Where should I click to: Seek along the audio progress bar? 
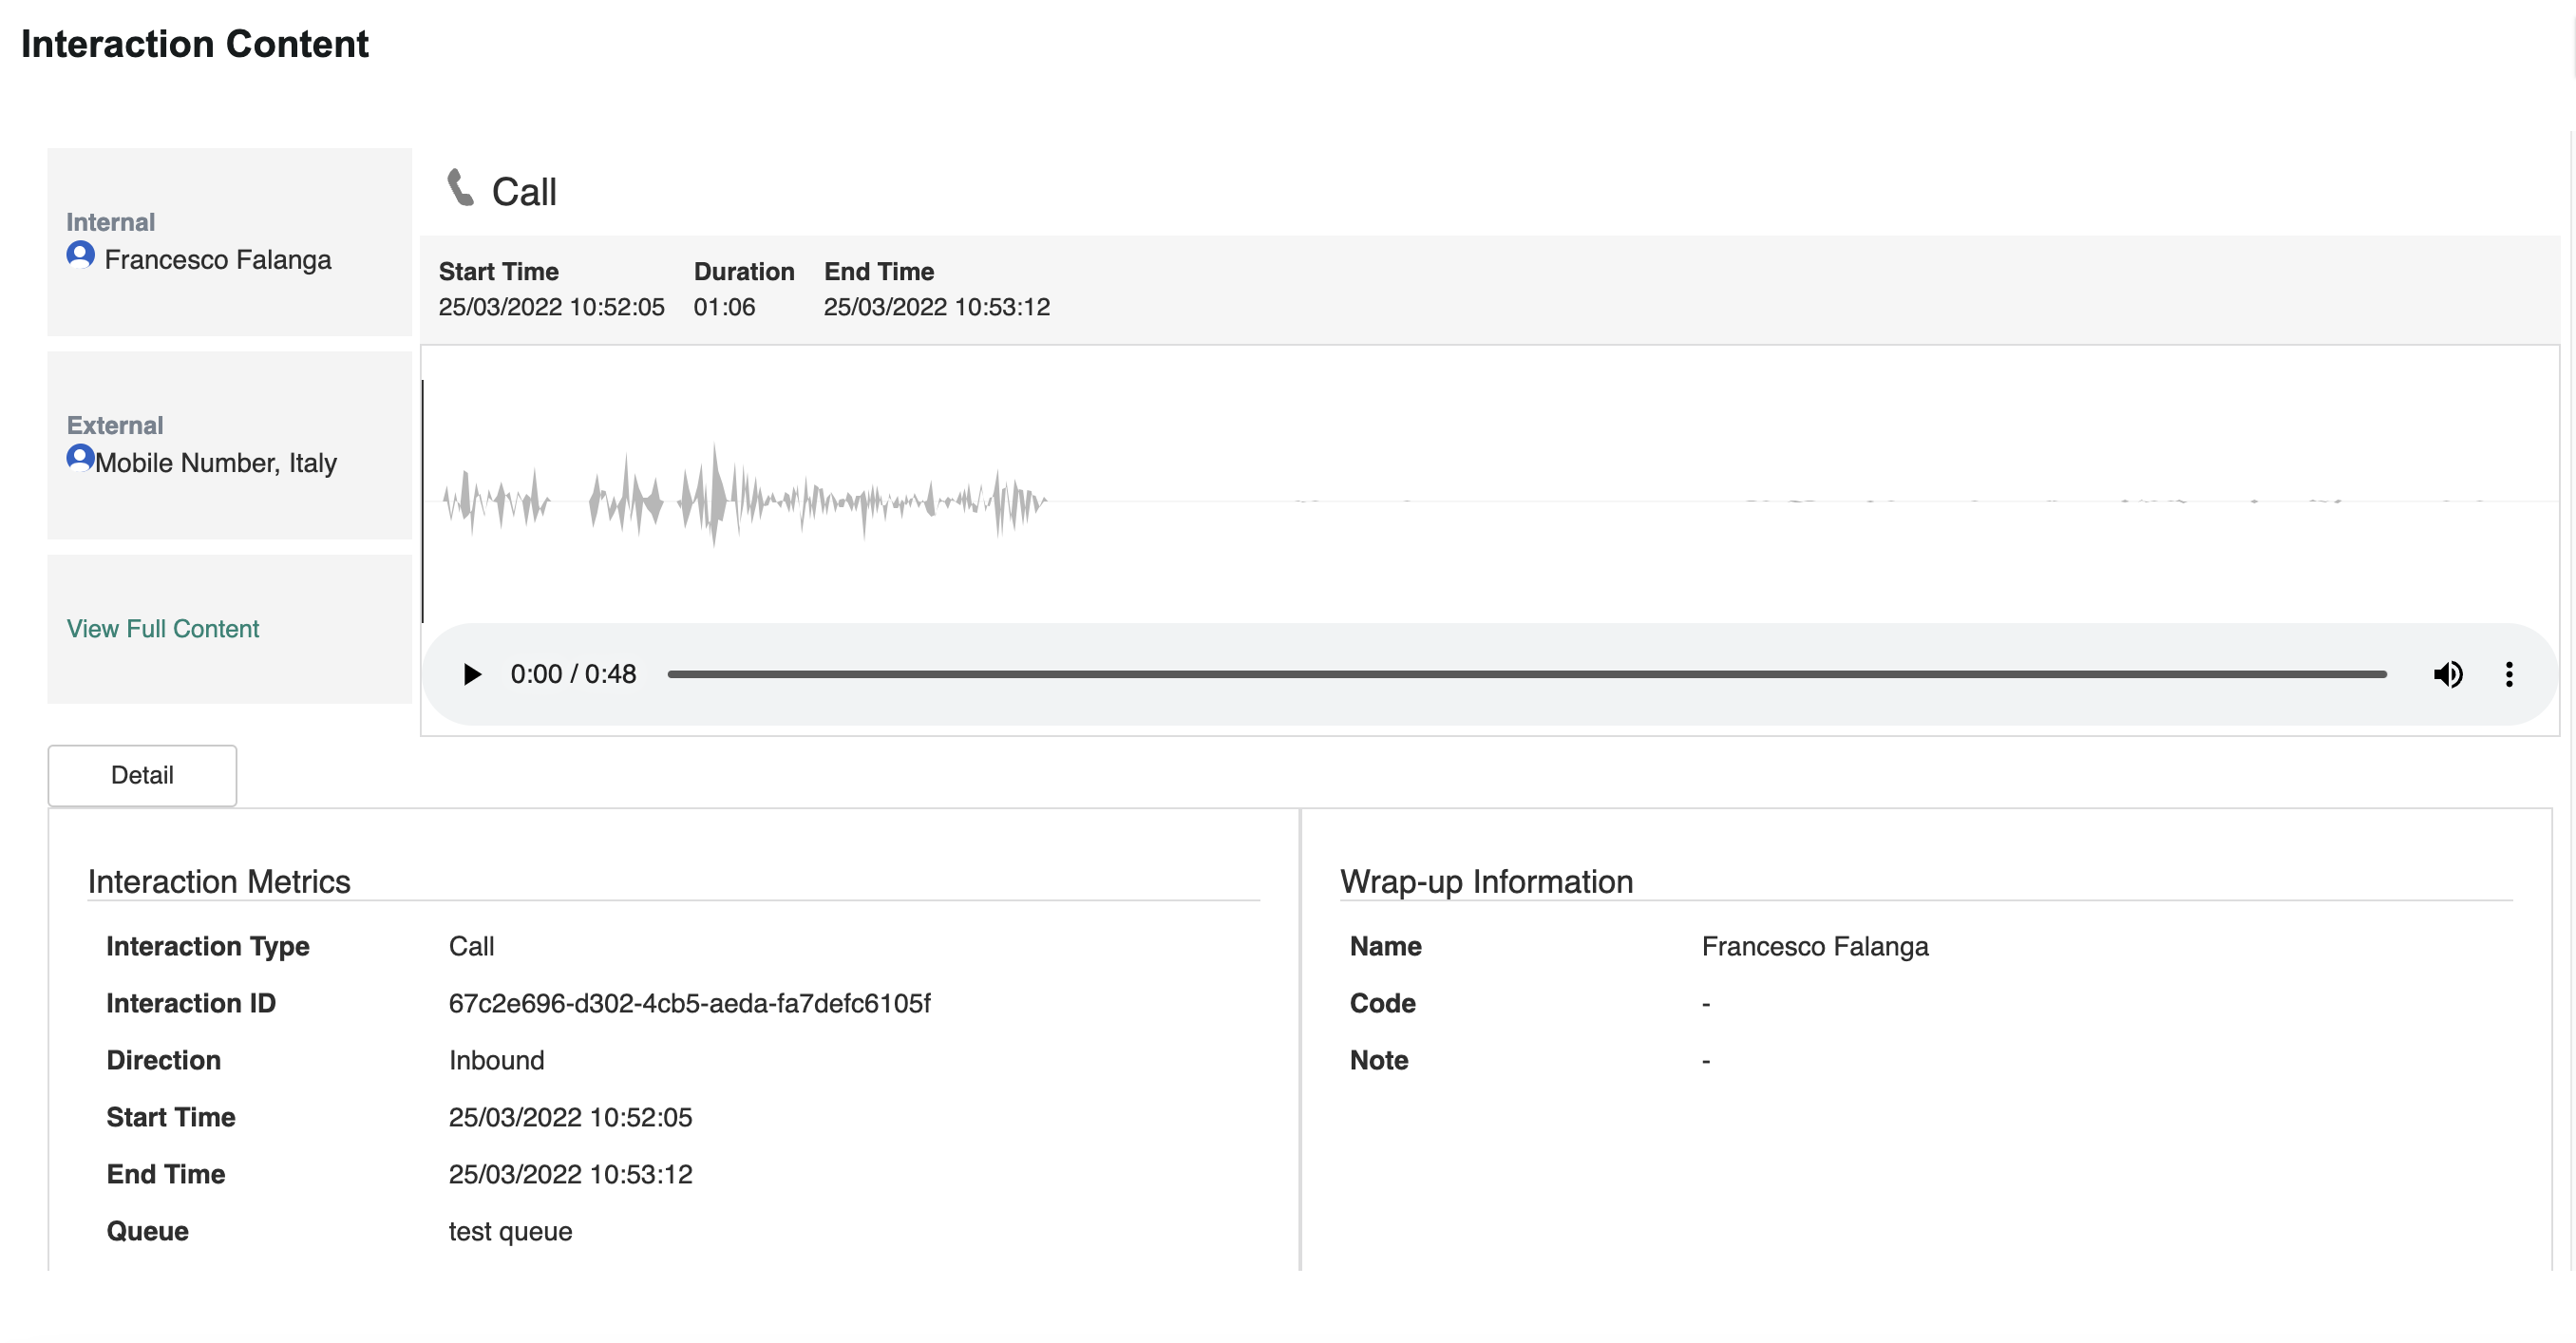1526,674
